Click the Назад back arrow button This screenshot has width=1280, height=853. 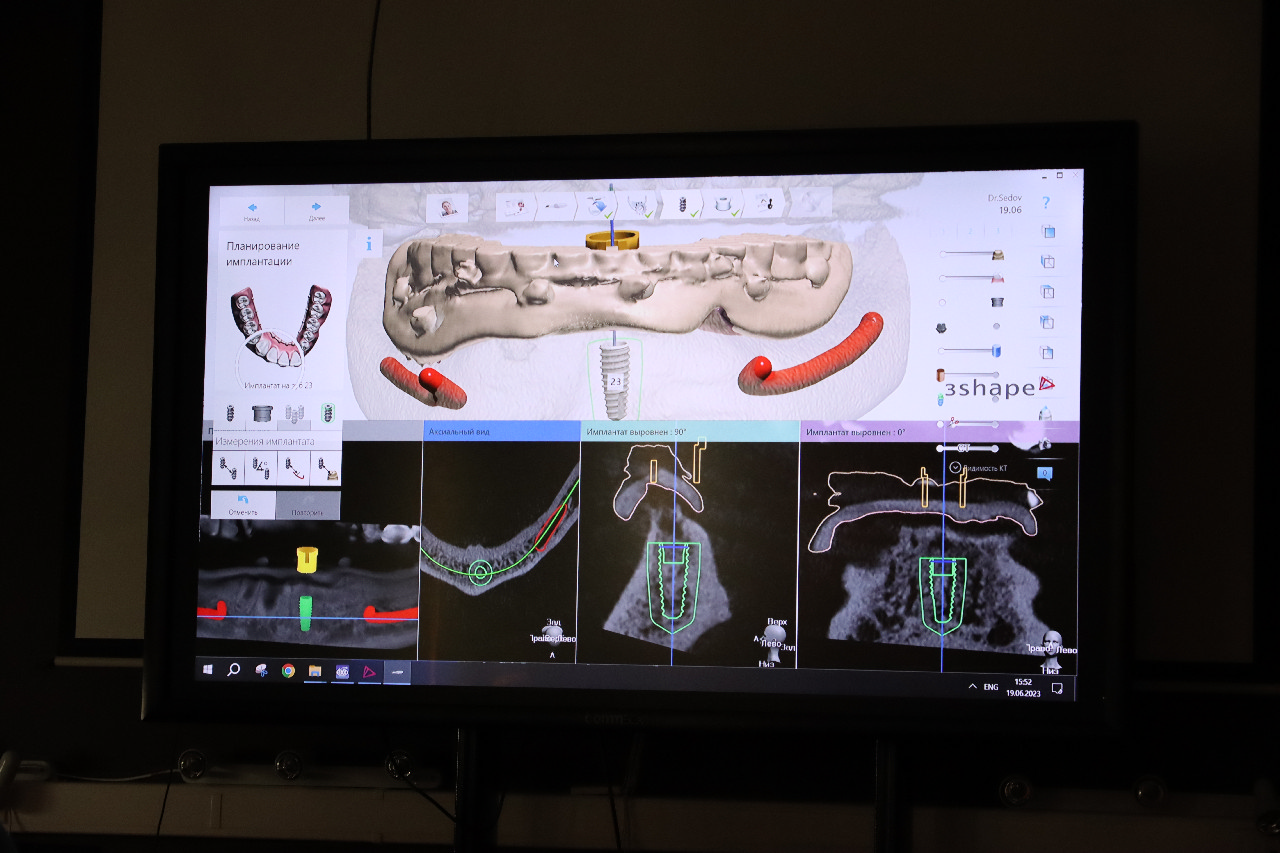[x=252, y=211]
